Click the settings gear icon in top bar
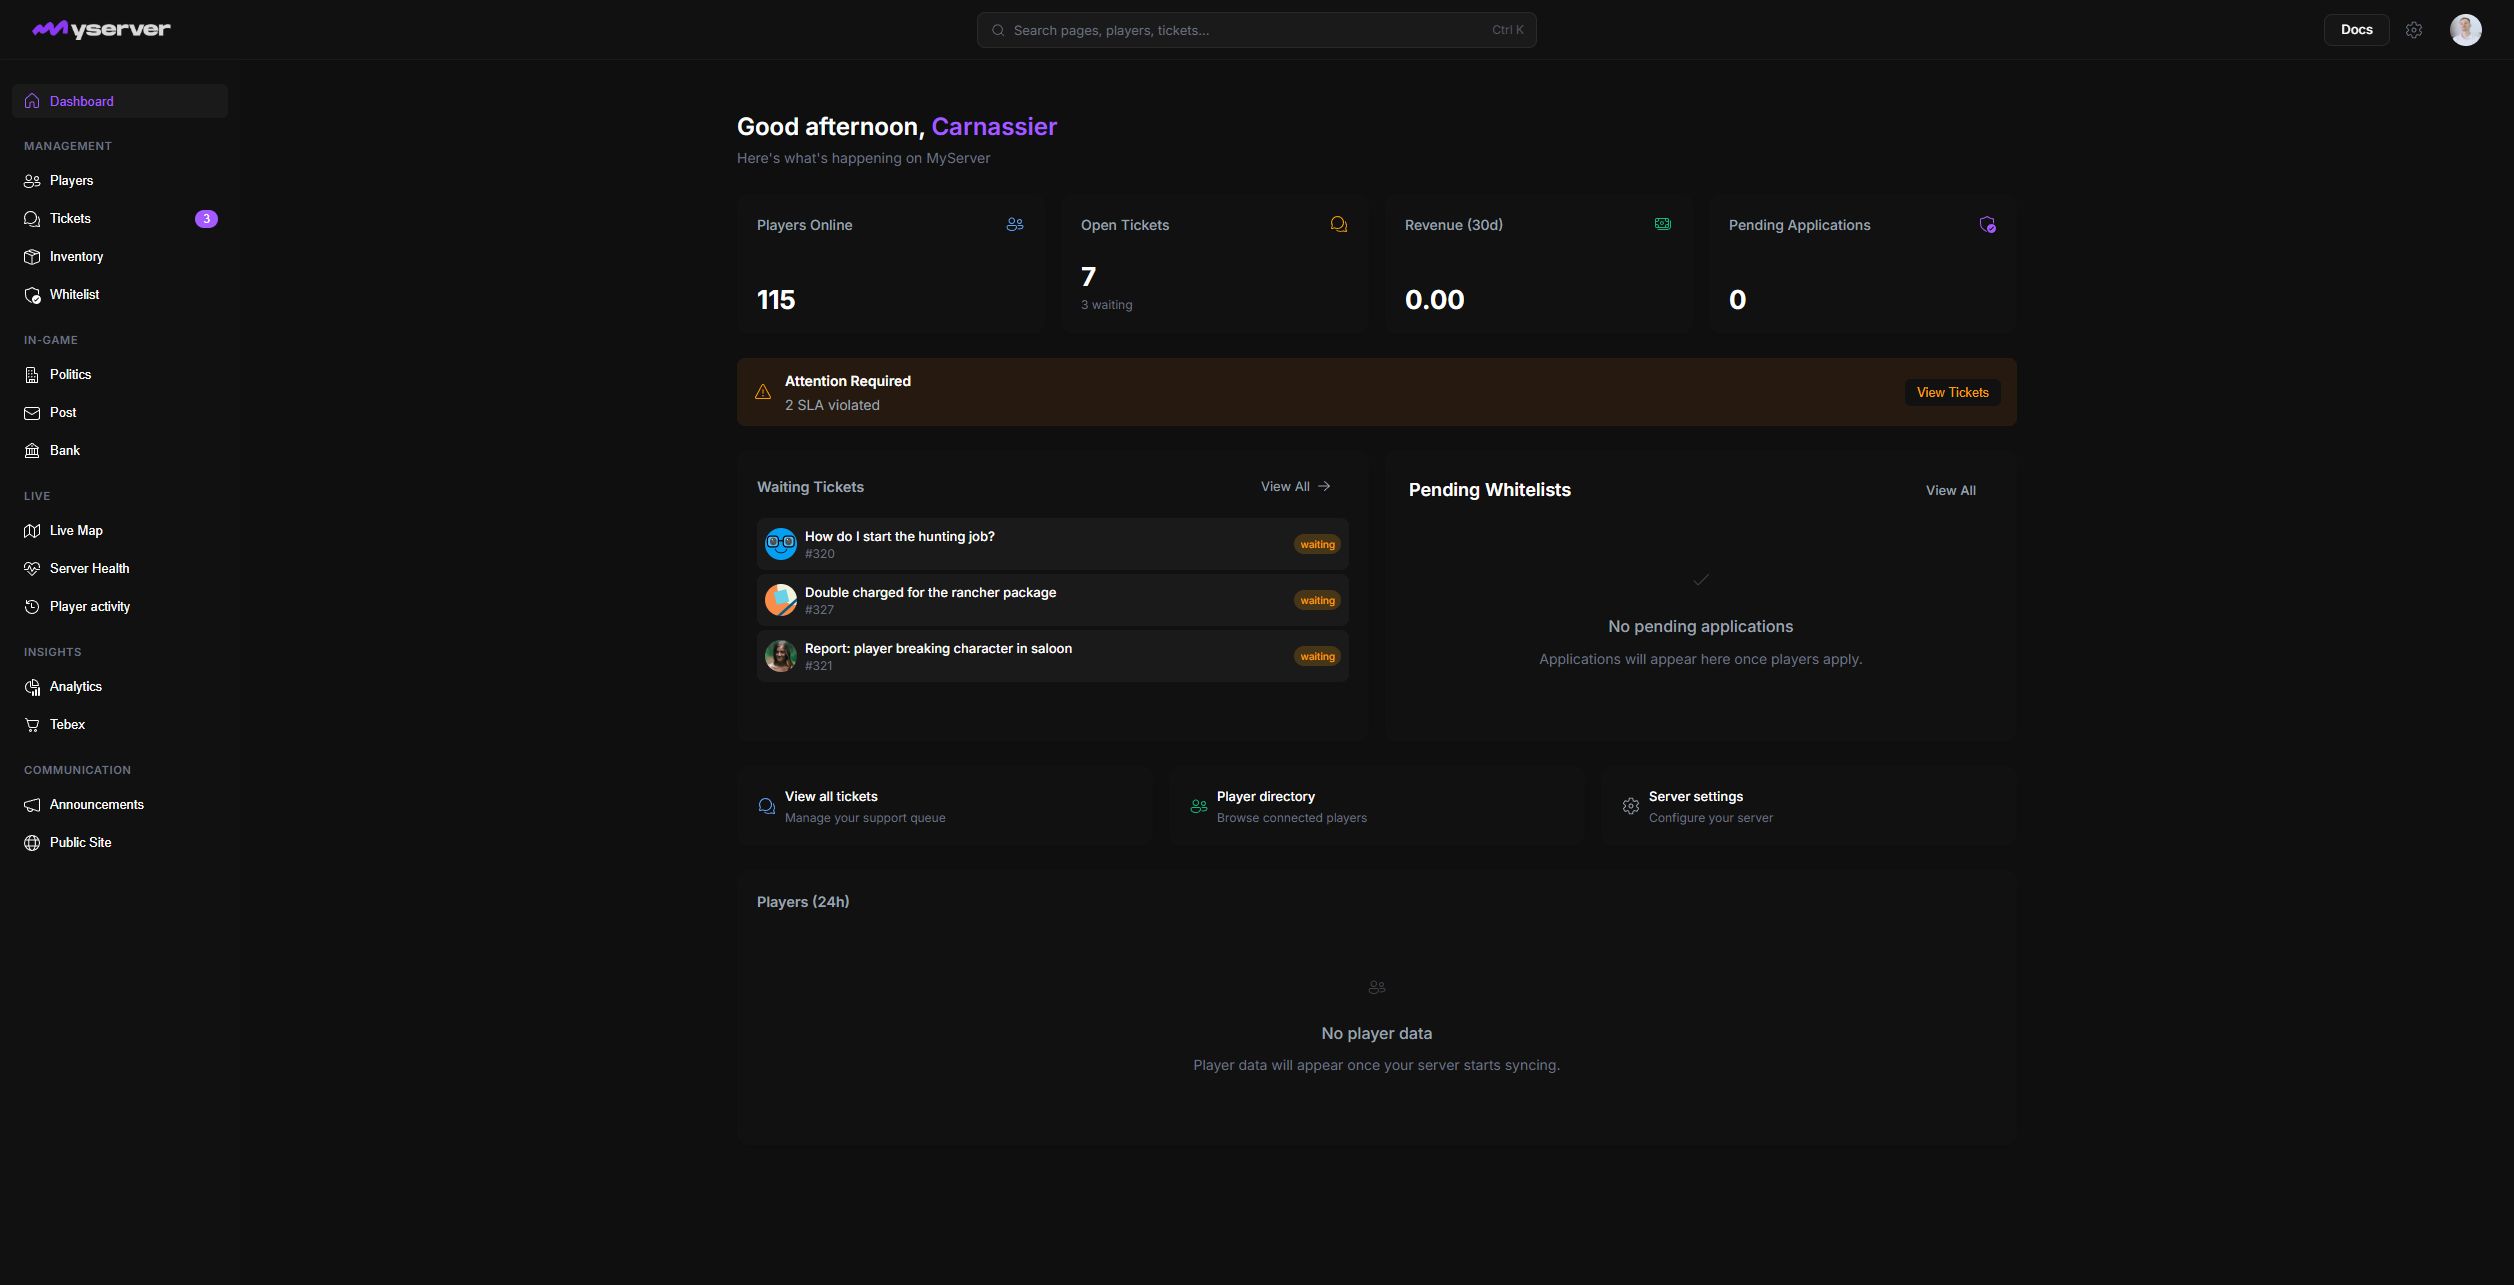The height and width of the screenshot is (1285, 2514). tap(2414, 30)
